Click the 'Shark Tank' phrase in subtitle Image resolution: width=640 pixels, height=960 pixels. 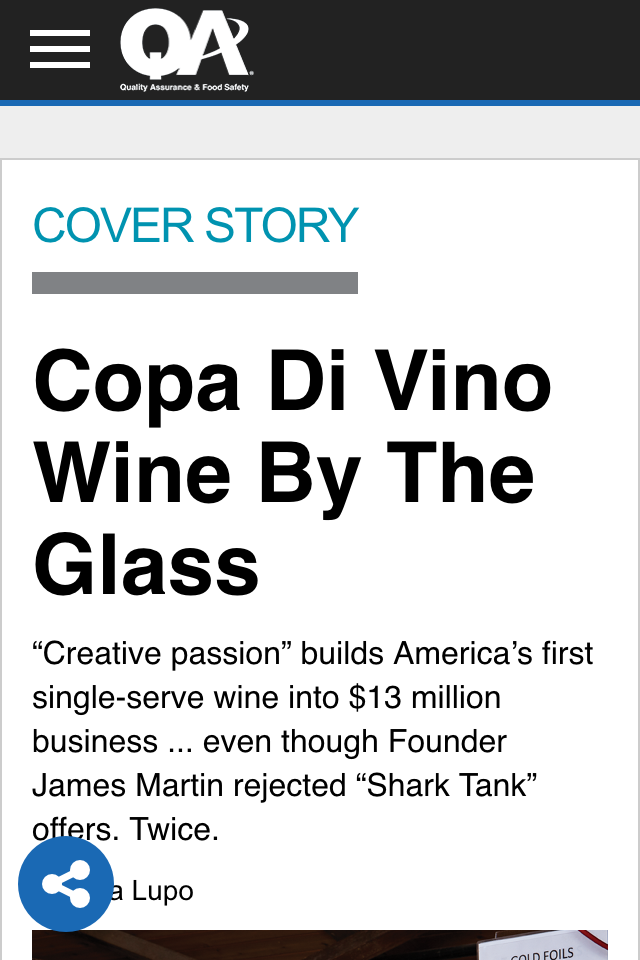[452, 786]
